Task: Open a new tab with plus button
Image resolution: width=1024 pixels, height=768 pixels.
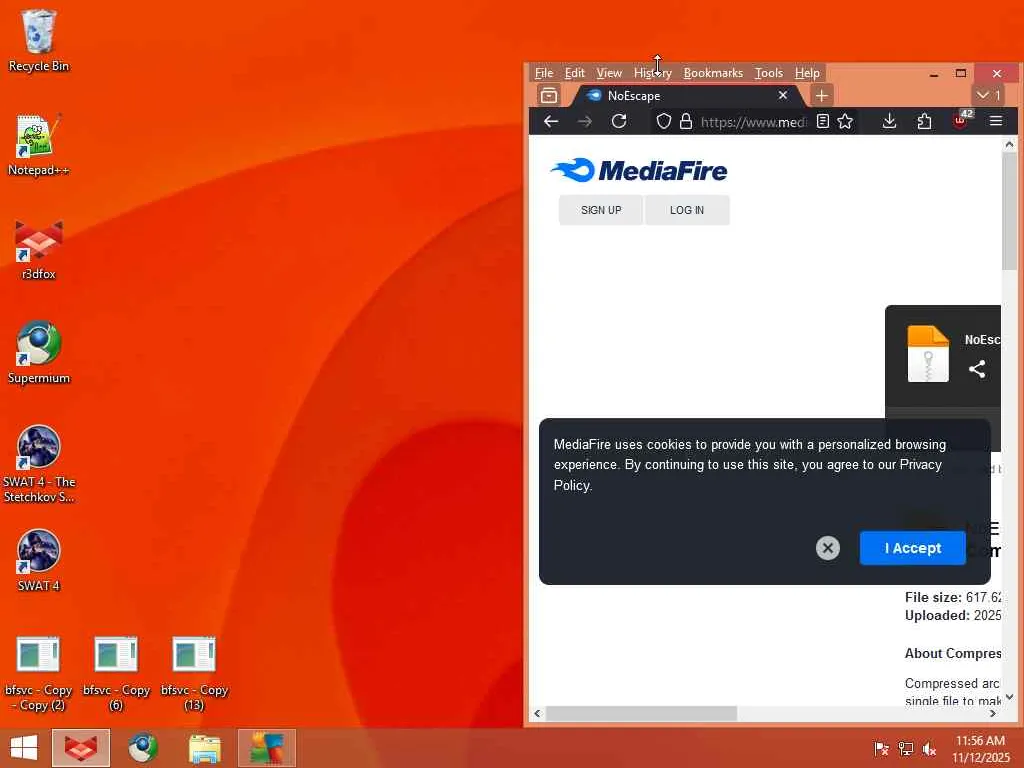Action: pos(822,95)
